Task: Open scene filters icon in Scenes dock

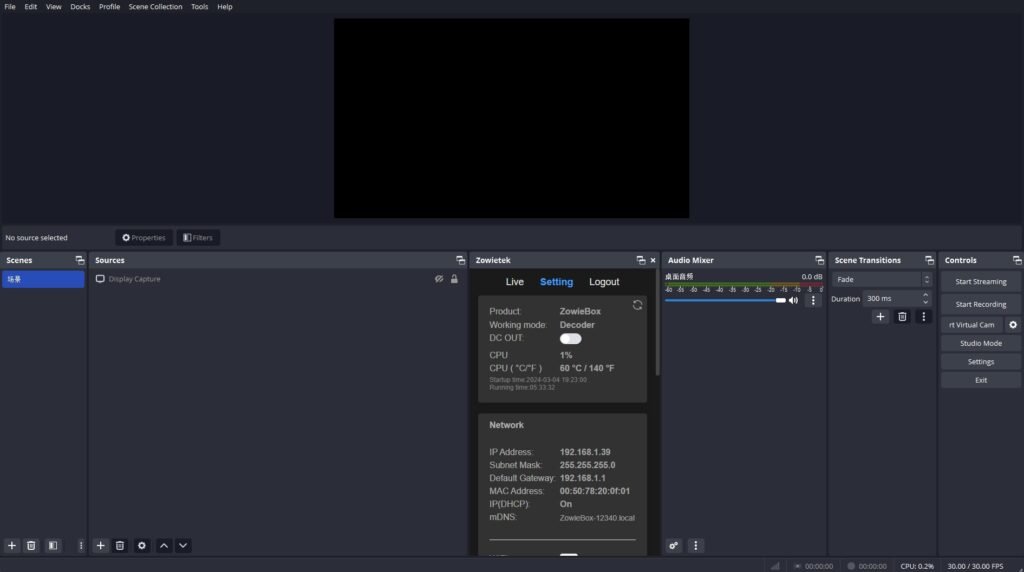Action: pyautogui.click(x=53, y=545)
